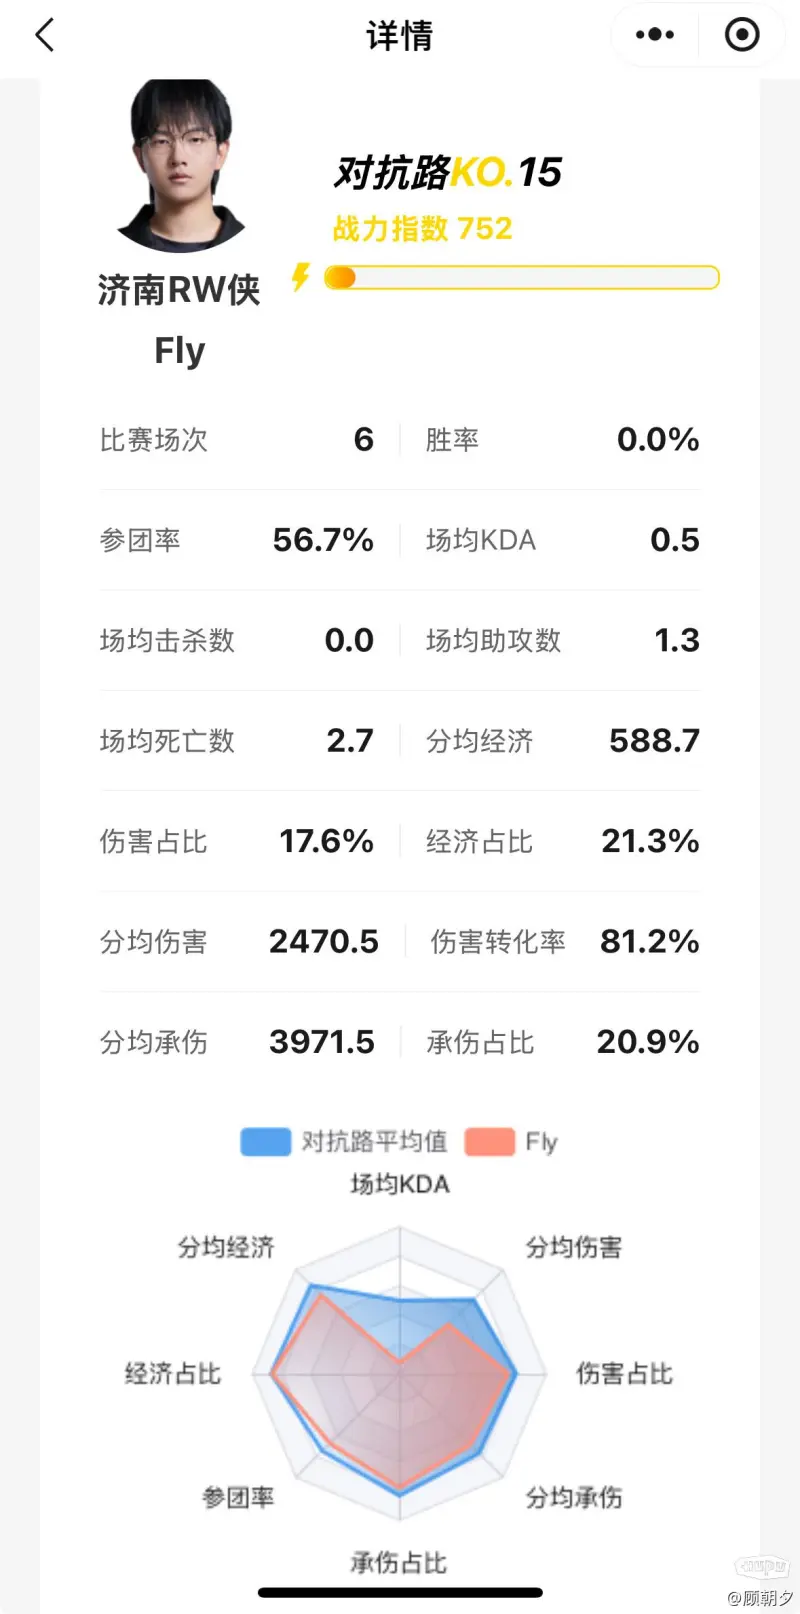Tap the 伤害转化率 stat entry
This screenshot has height=1614, width=800.
pos(563,941)
